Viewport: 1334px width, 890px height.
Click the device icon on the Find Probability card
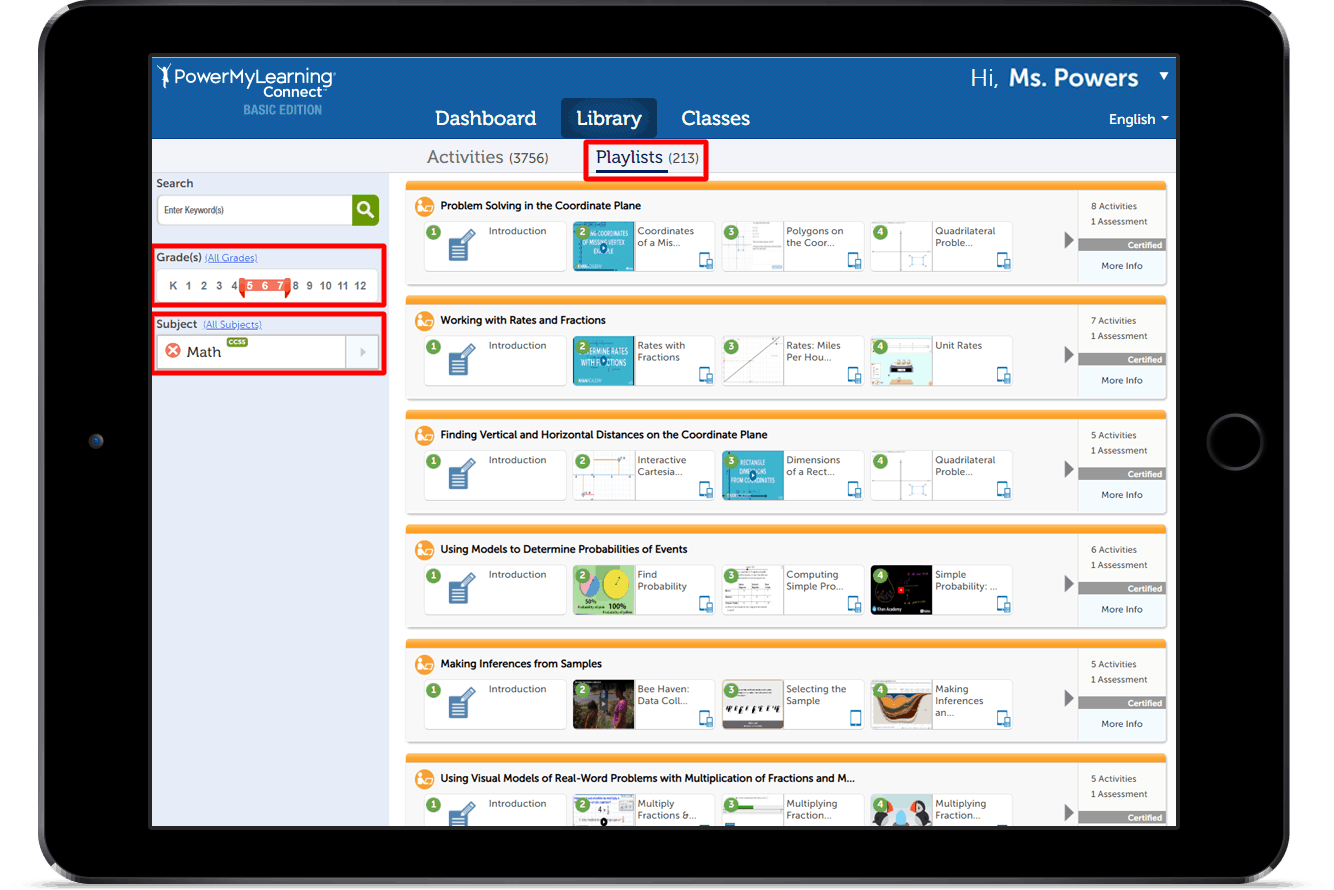click(x=706, y=604)
